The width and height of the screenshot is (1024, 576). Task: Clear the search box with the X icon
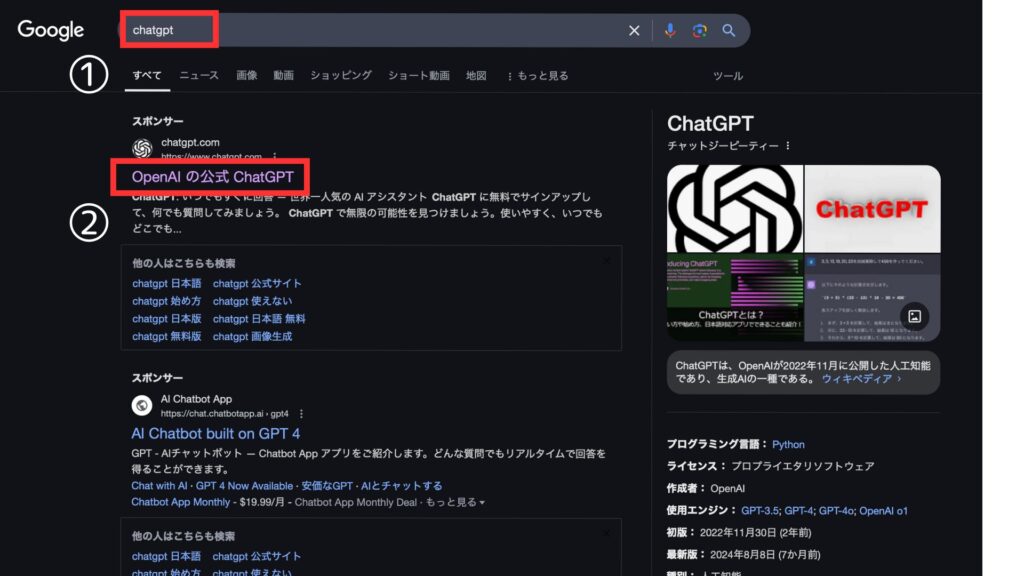633,31
